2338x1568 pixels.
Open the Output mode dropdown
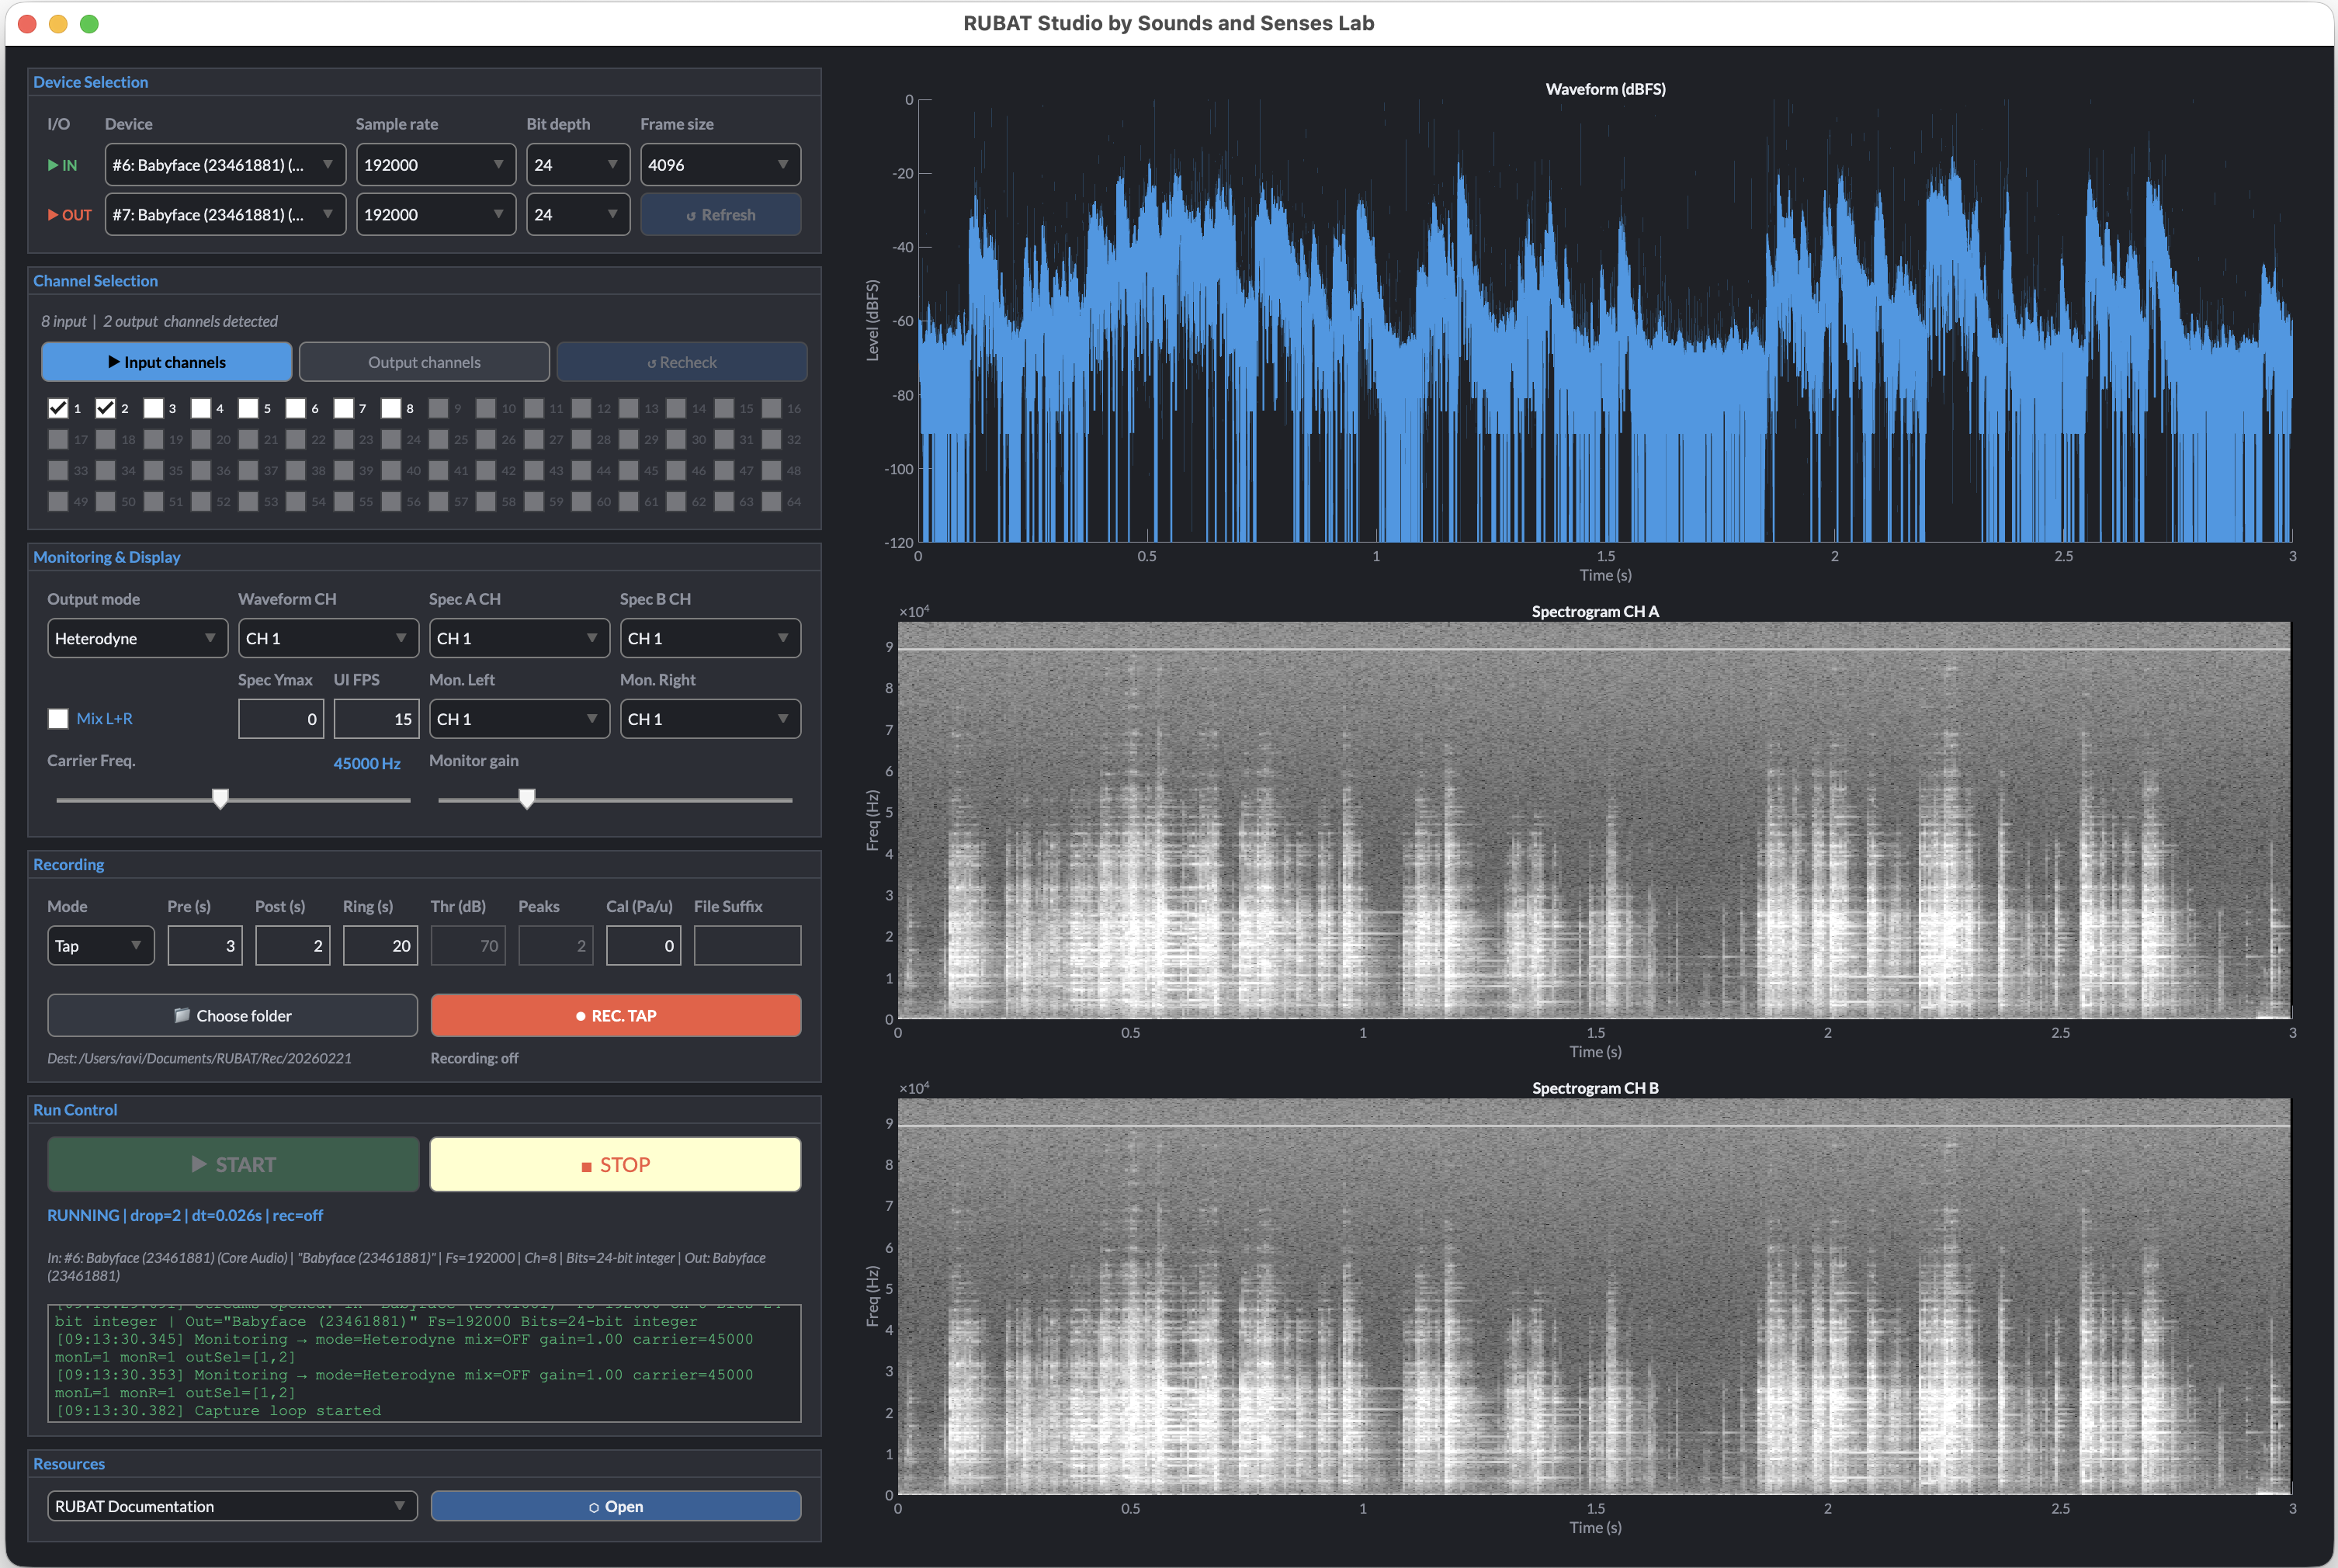[x=137, y=637]
